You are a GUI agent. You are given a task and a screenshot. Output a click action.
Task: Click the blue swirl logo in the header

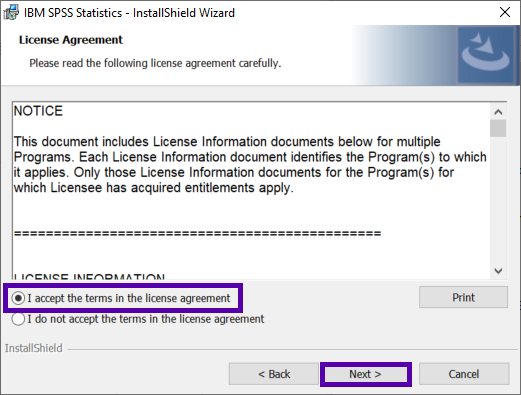[486, 55]
